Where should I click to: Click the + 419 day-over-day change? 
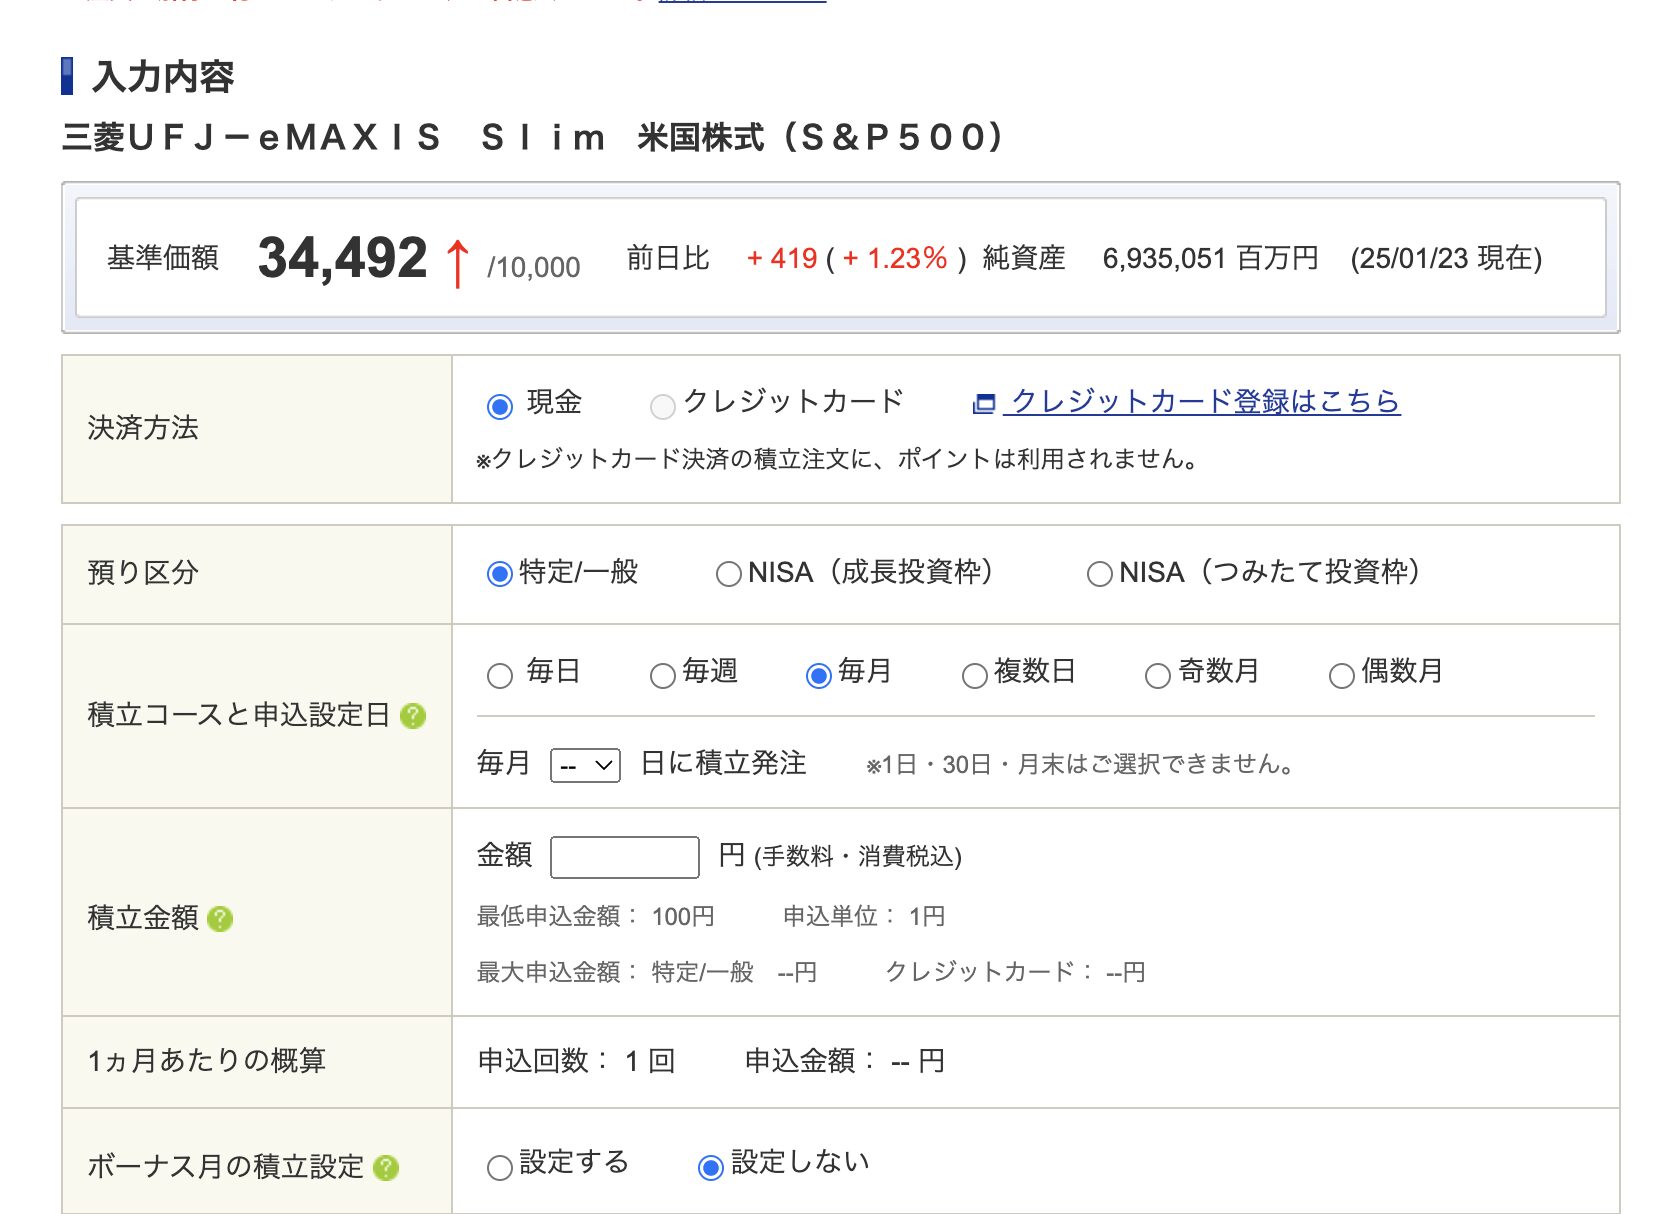pyautogui.click(x=782, y=259)
